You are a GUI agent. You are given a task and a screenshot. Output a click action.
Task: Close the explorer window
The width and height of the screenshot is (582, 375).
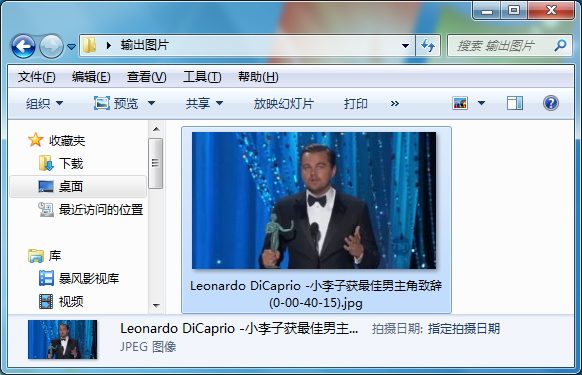click(551, 11)
